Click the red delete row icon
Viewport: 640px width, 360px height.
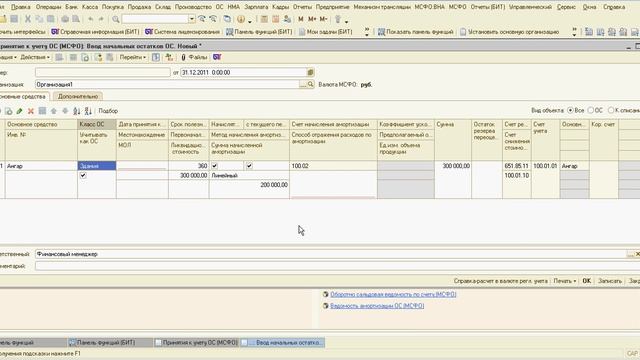31,111
